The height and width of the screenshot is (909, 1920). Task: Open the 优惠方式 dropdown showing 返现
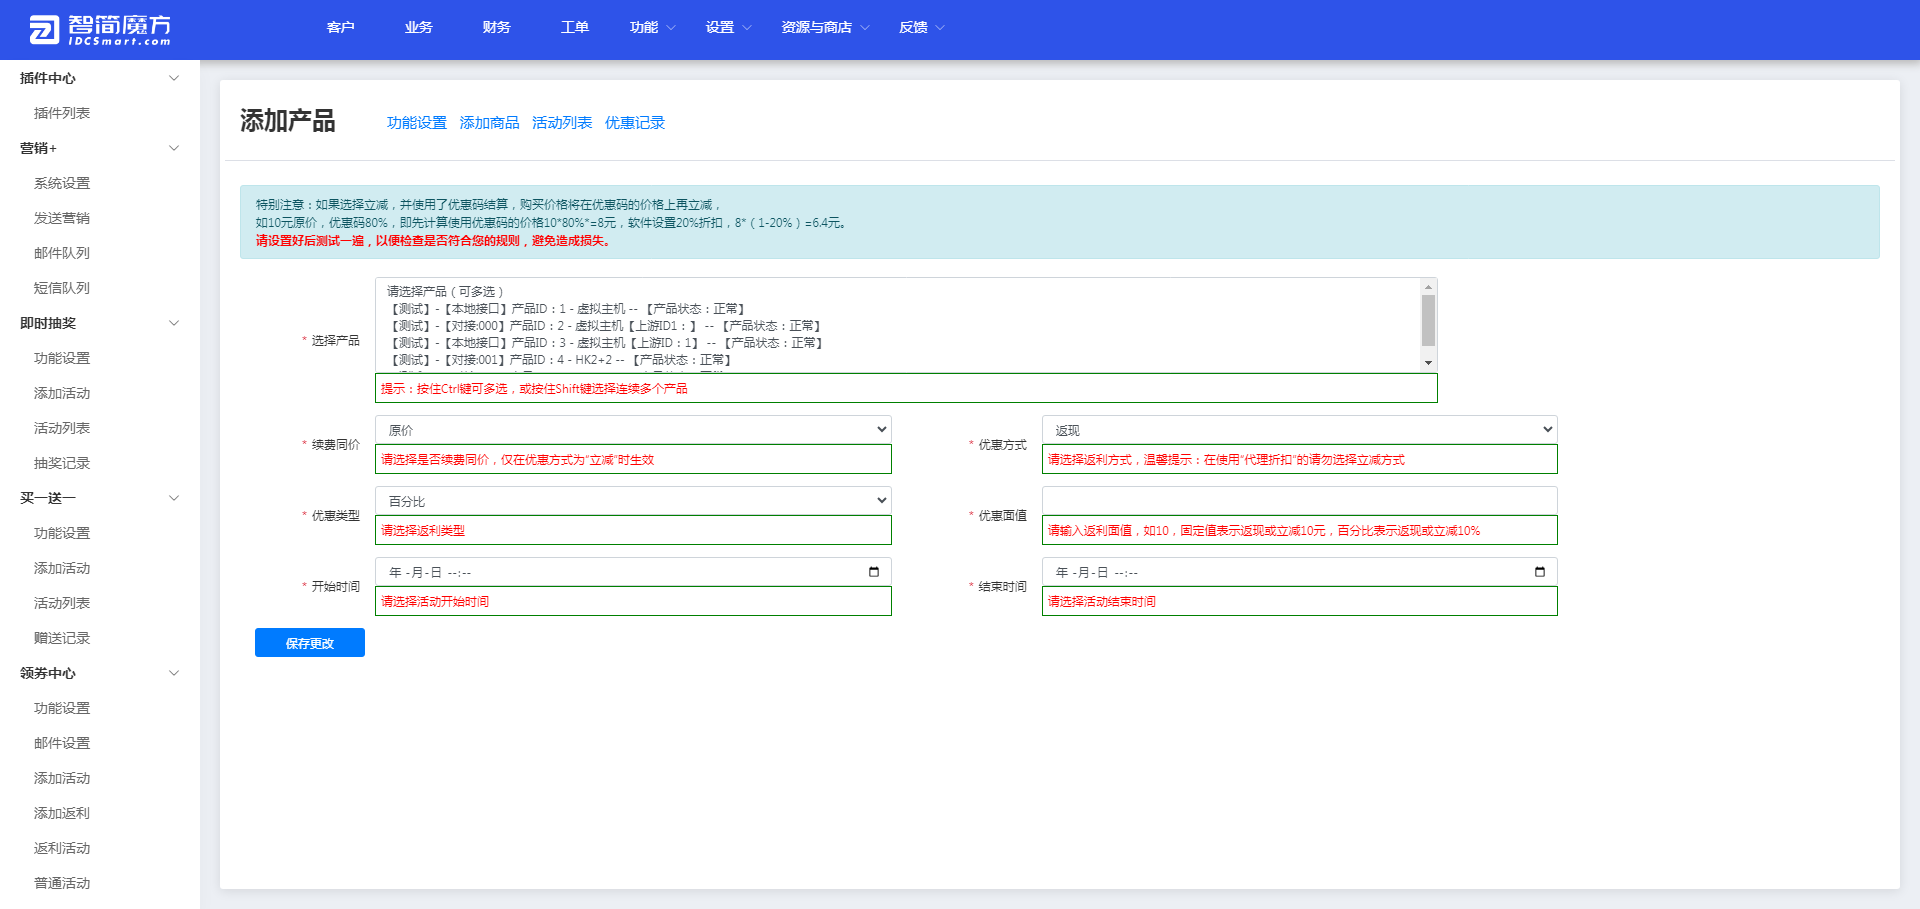point(1299,430)
